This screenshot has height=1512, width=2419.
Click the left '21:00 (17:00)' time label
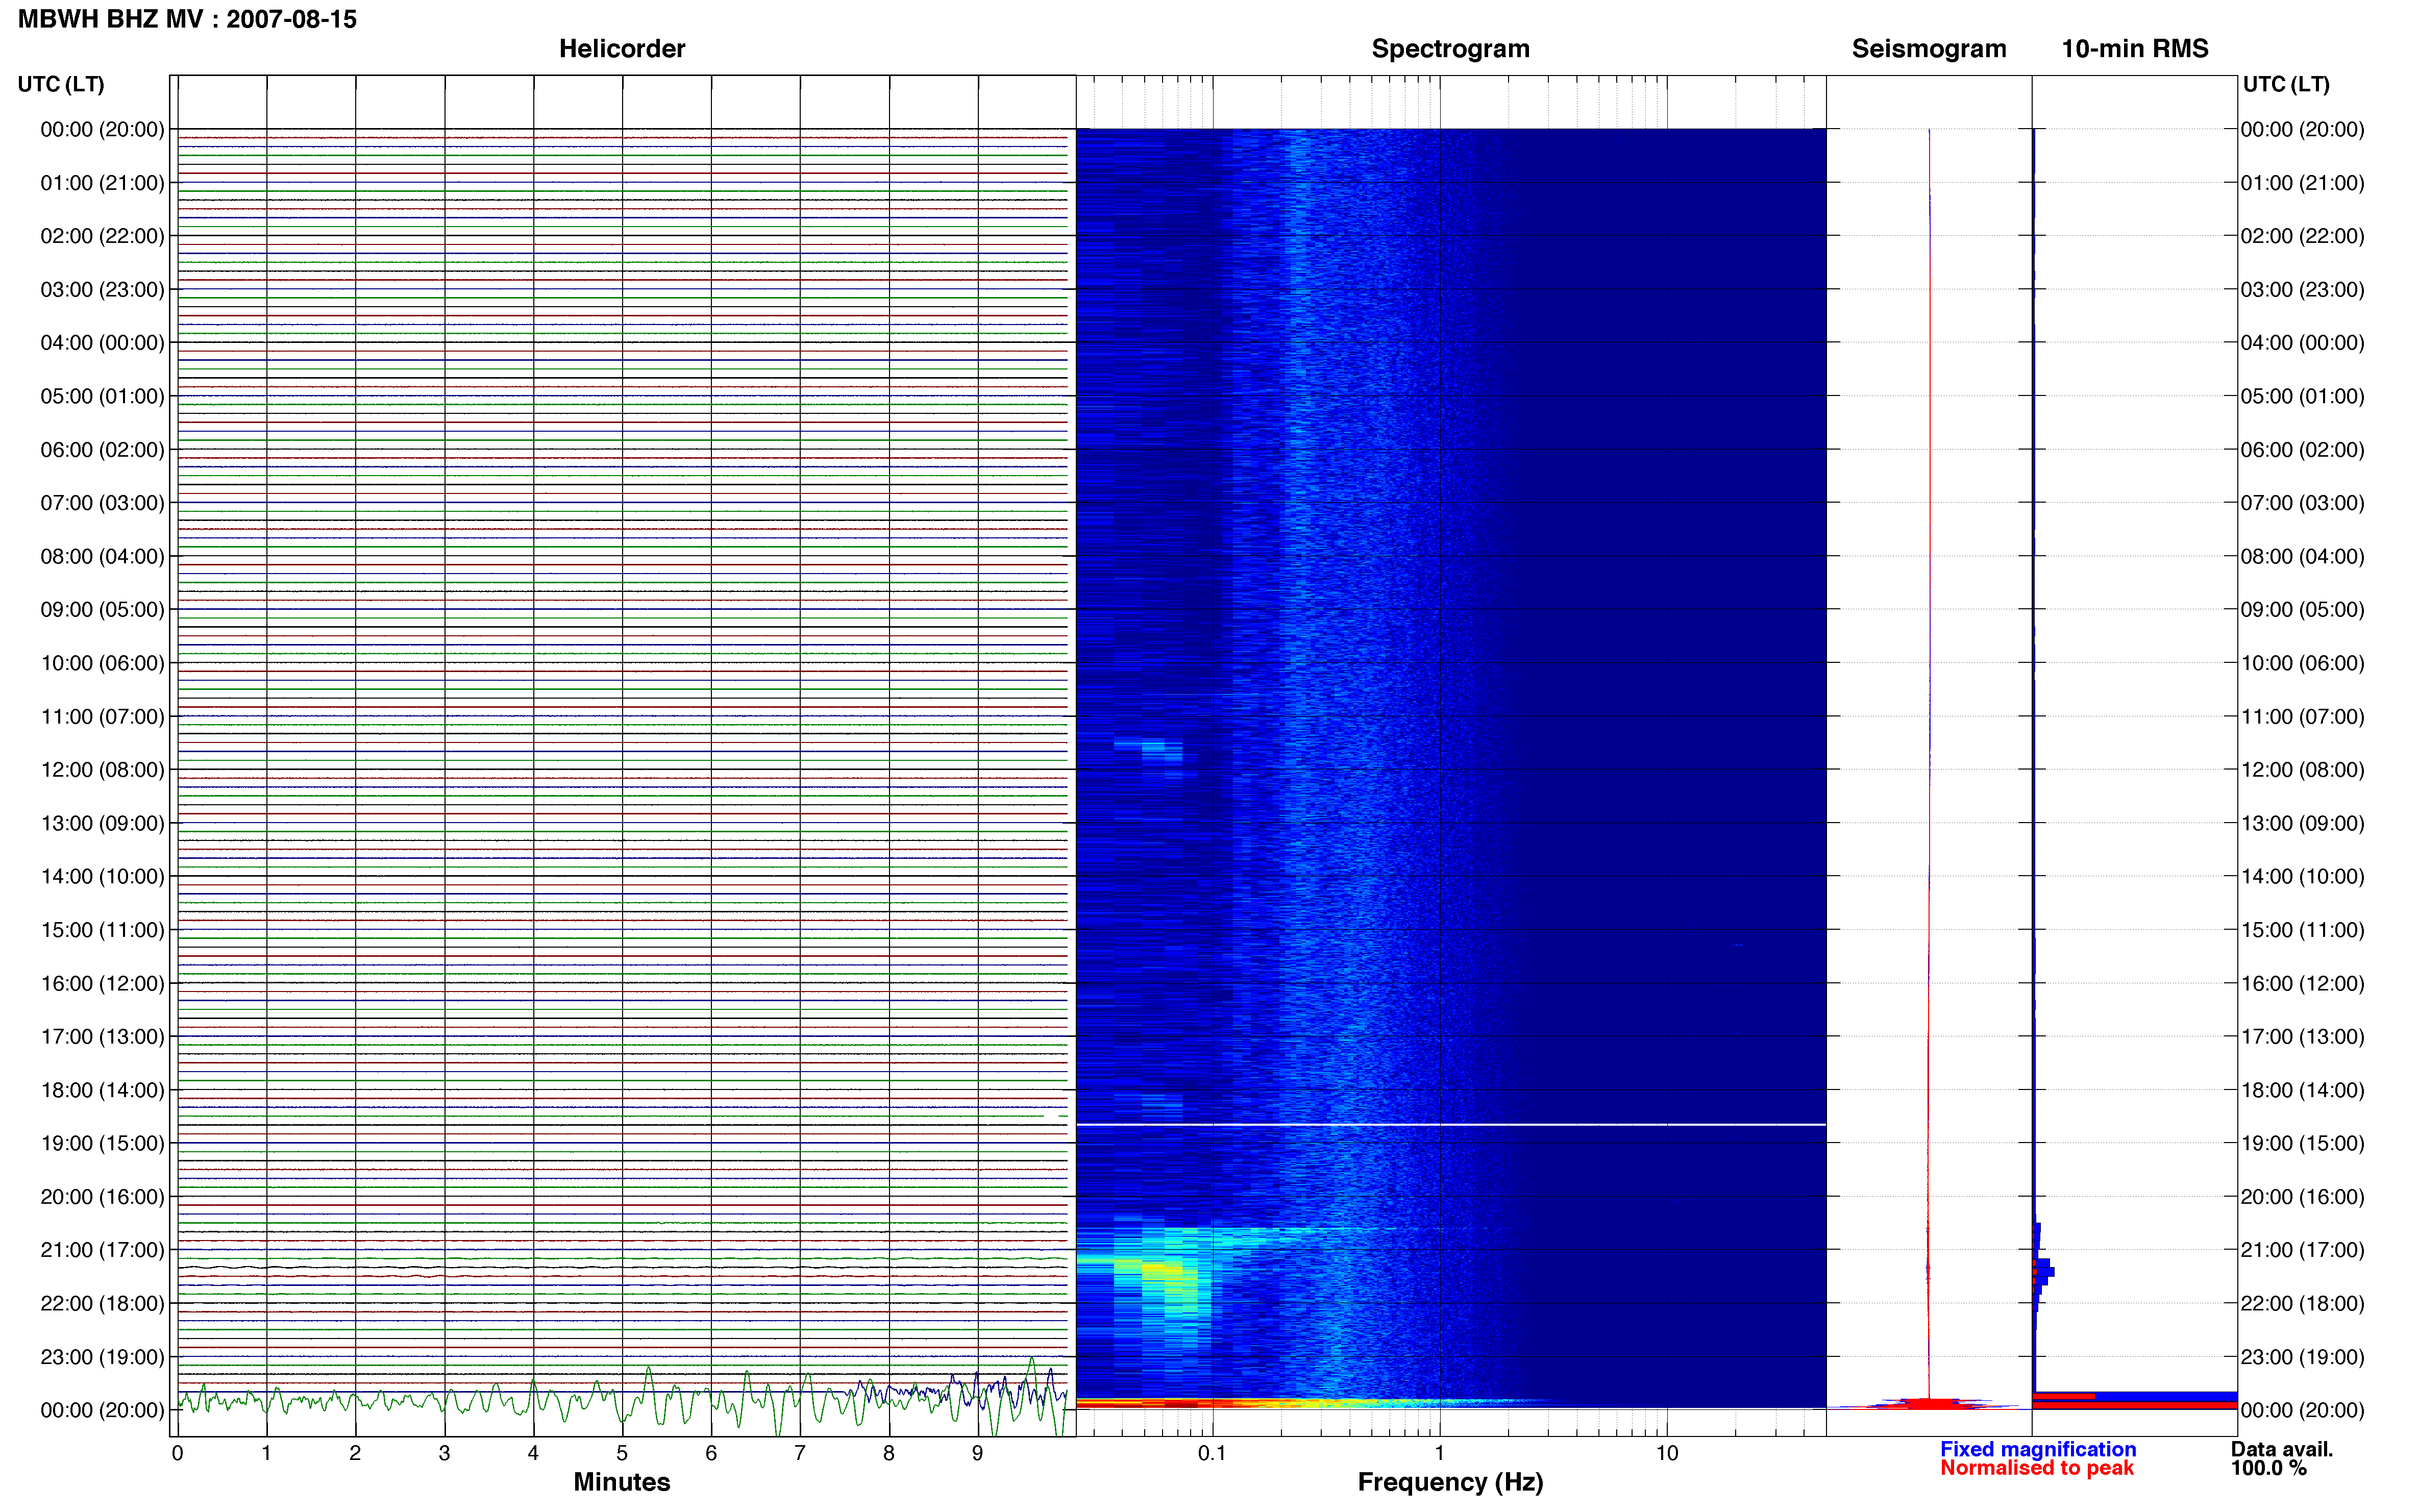coord(102,1250)
